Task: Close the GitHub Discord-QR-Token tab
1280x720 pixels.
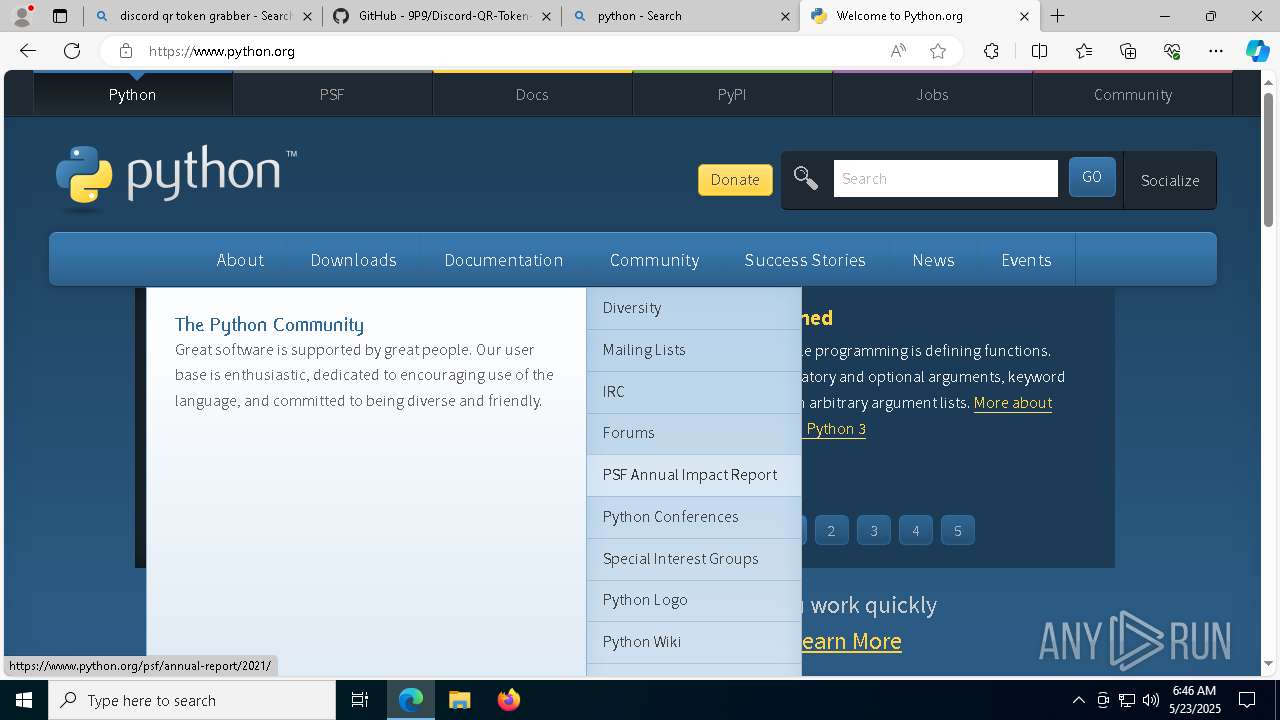Action: point(546,16)
